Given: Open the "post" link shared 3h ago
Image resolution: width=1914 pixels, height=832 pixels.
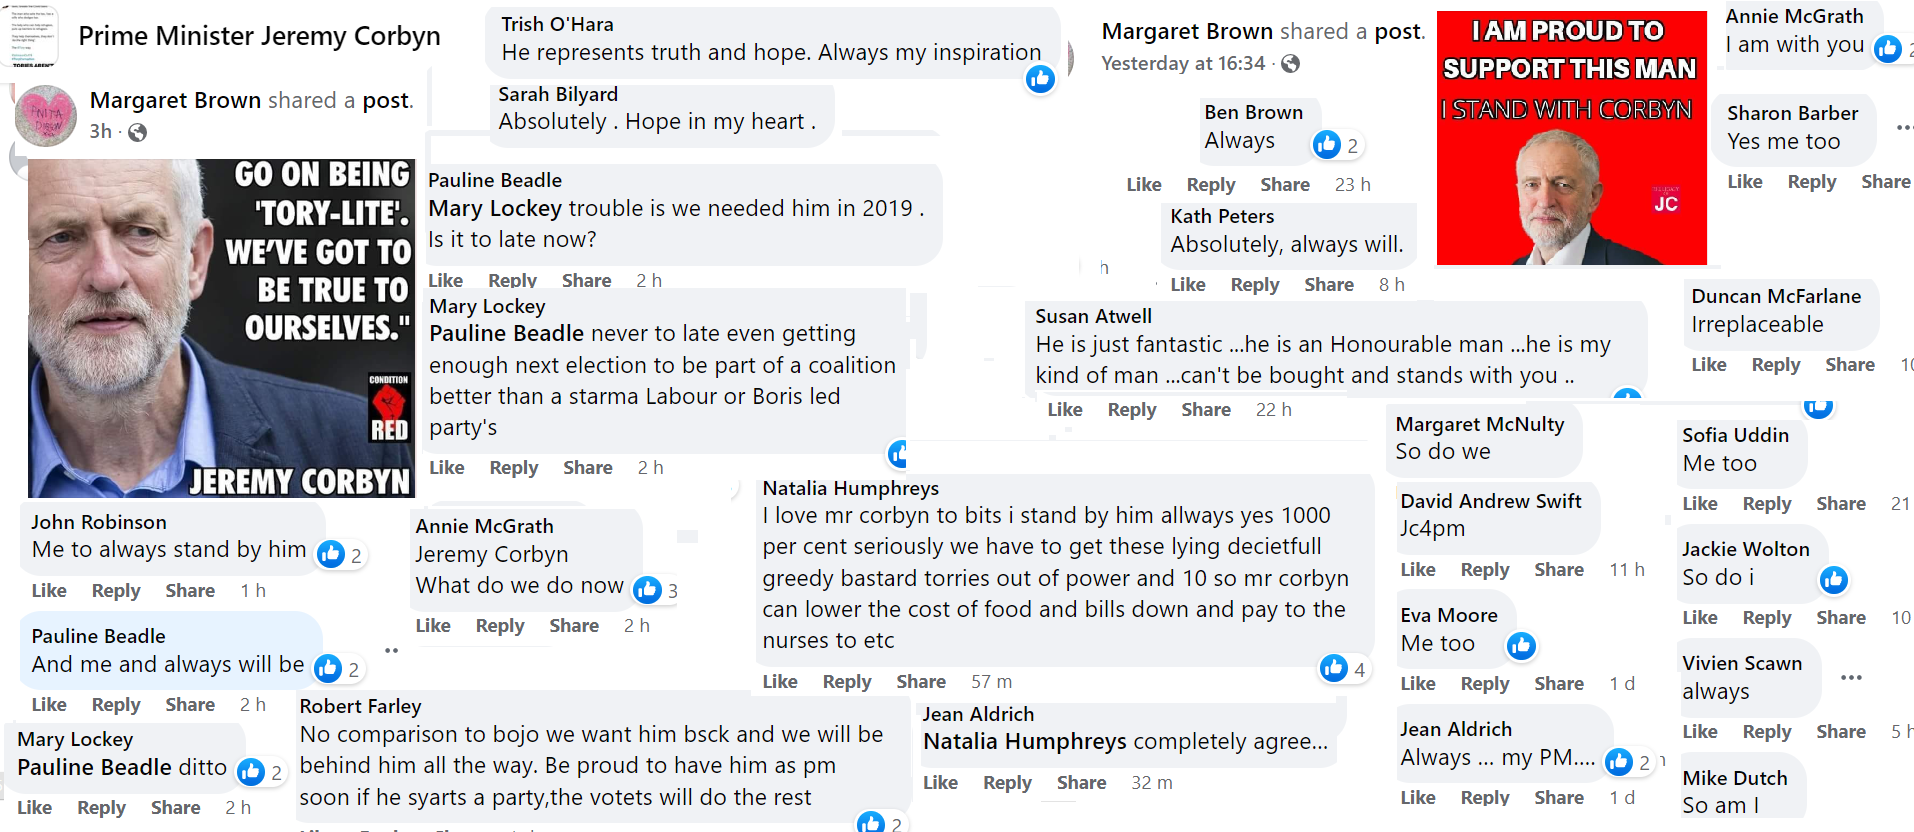Looking at the screenshot, I should (386, 100).
